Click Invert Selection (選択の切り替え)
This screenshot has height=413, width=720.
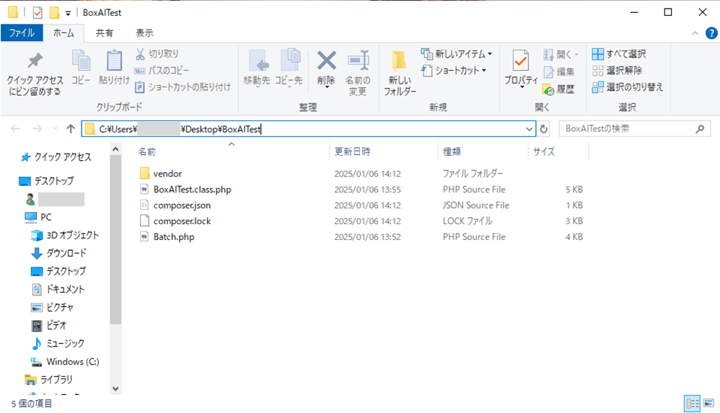626,87
